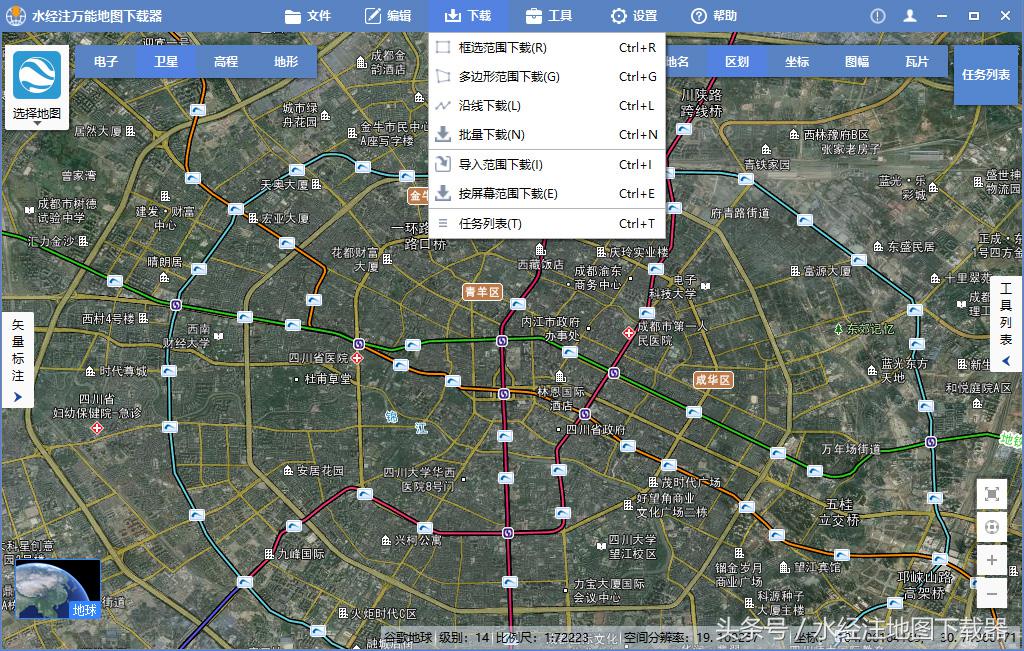This screenshot has height=651, width=1024.
Task: Click the 安居花园 map label
Action: click(320, 470)
